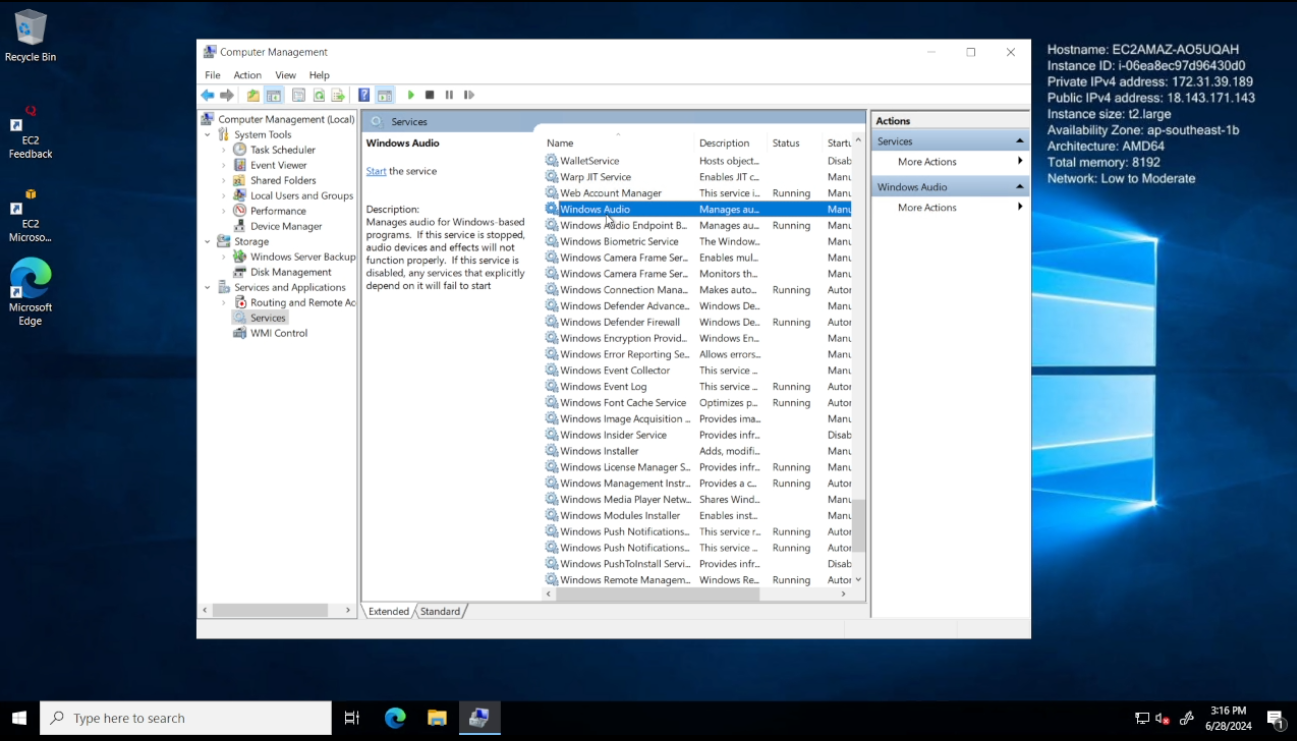Switch to the Standard tab

click(440, 611)
